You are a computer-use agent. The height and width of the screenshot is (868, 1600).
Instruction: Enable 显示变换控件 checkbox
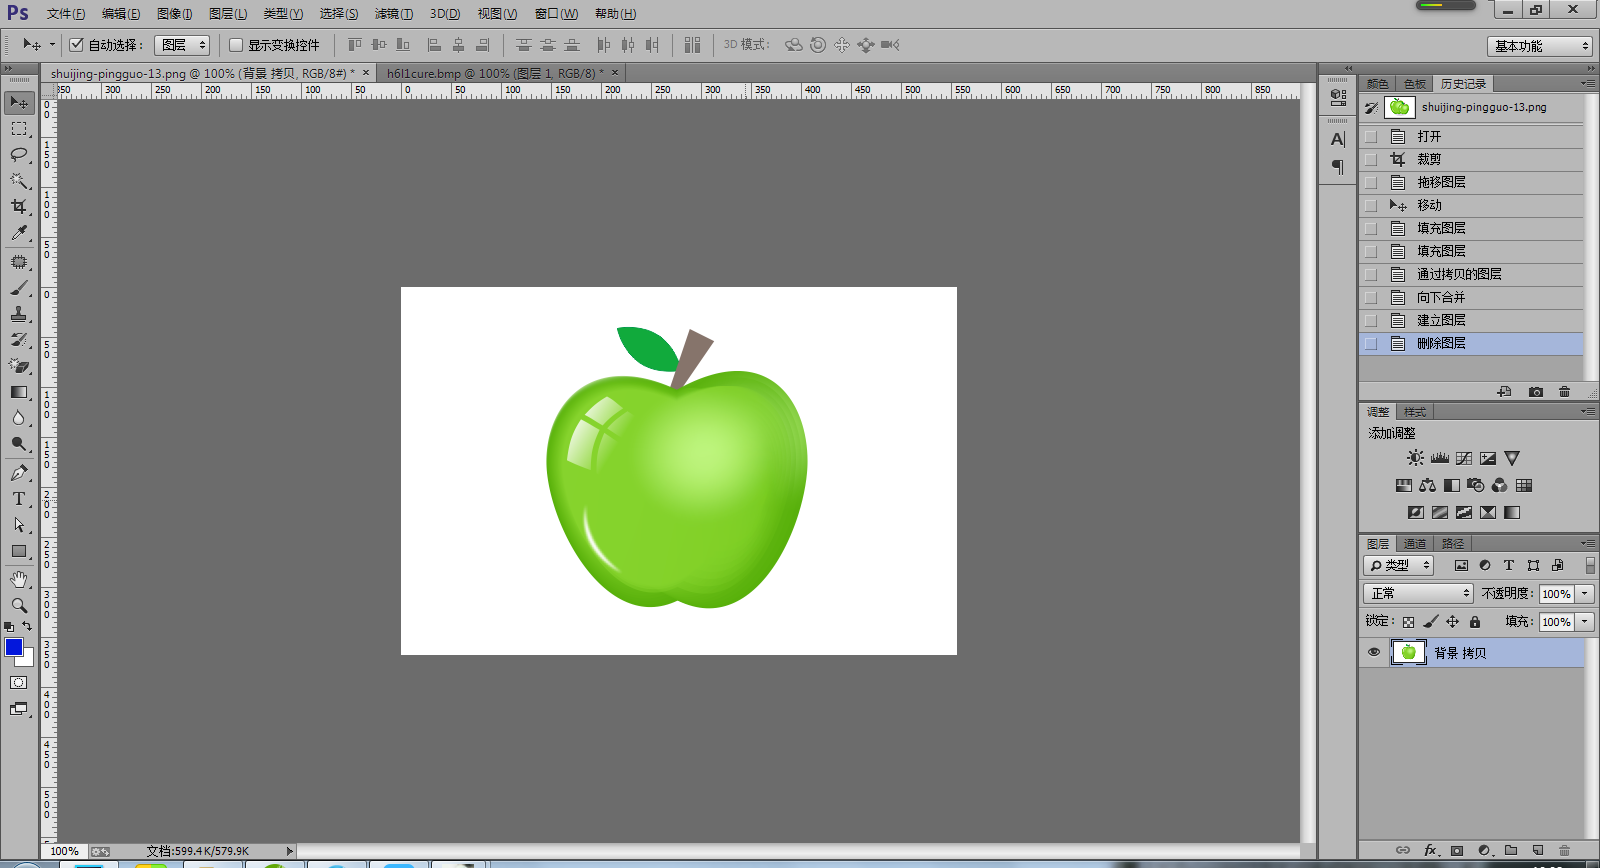click(x=236, y=45)
